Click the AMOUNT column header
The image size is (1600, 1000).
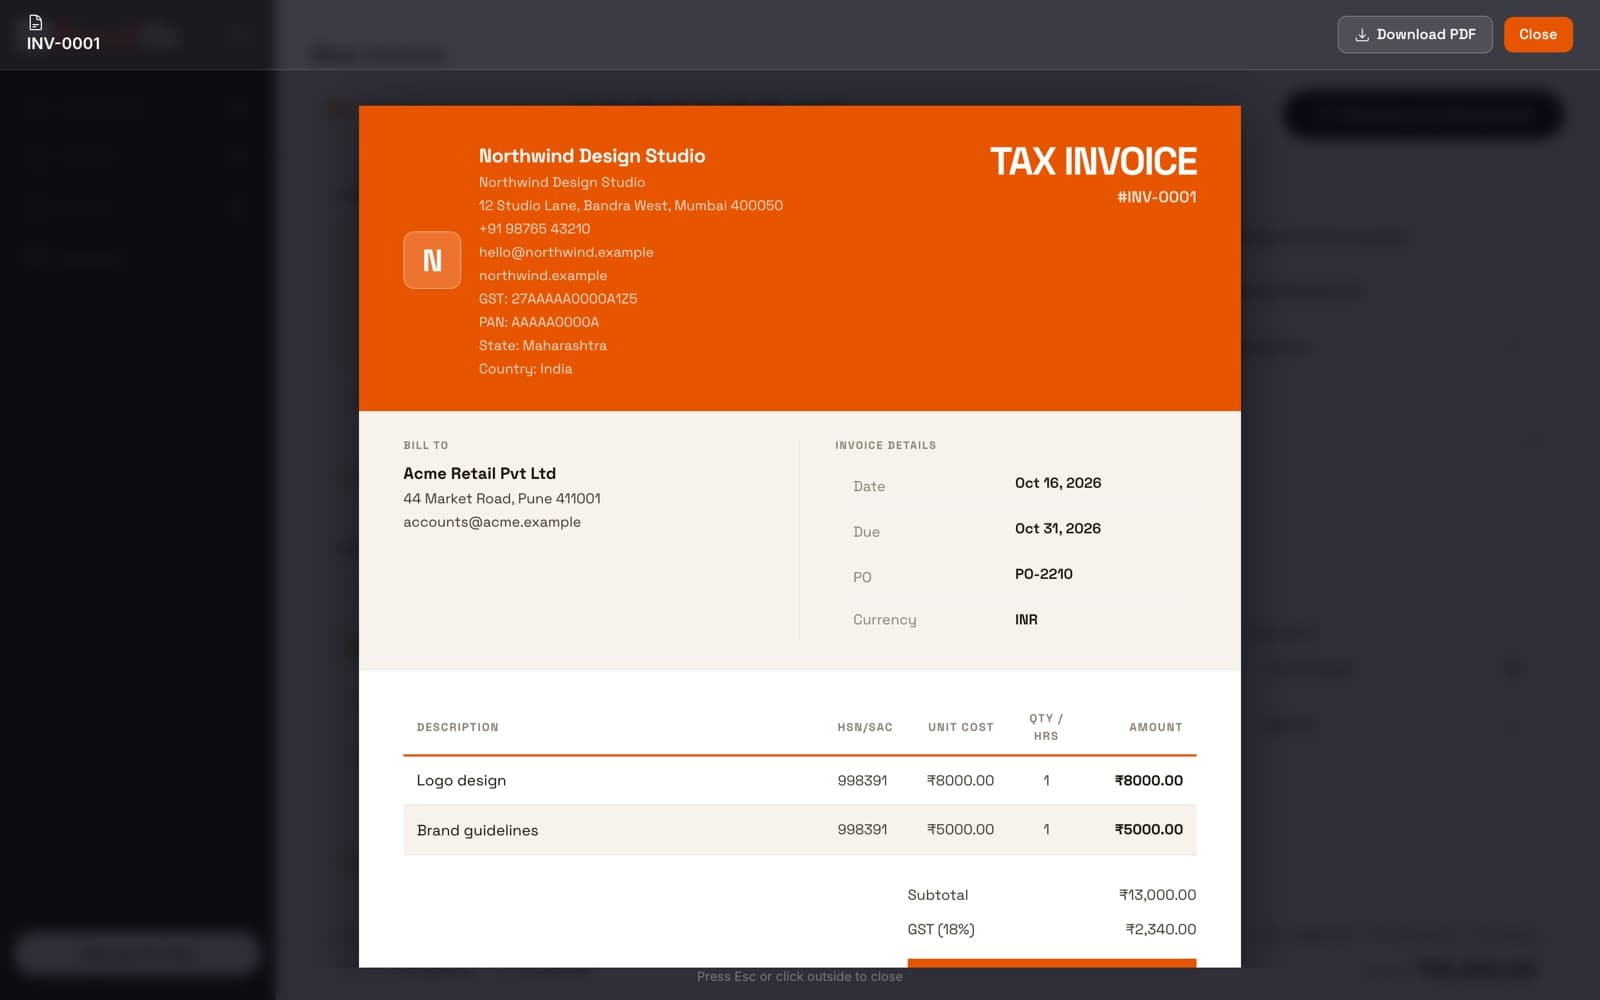(x=1156, y=727)
